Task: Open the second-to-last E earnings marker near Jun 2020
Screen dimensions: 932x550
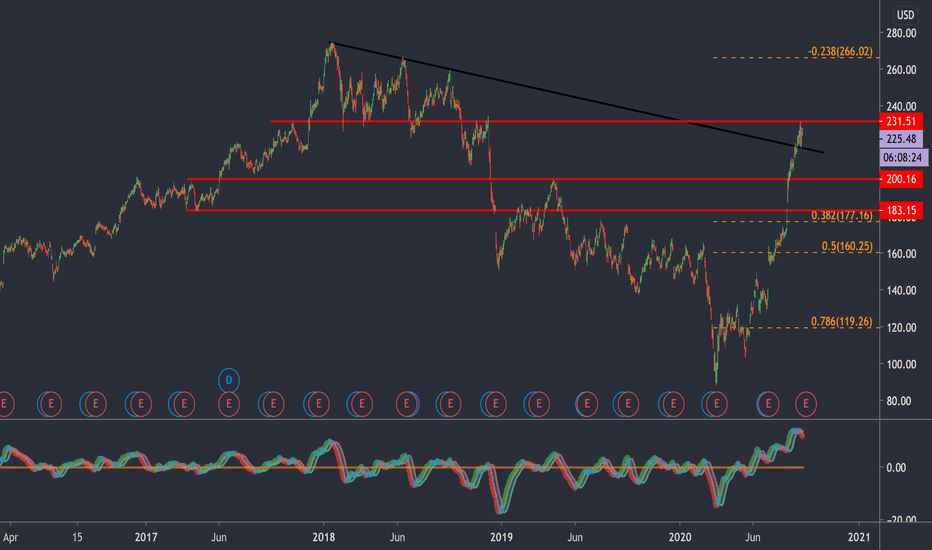Action: coord(768,404)
